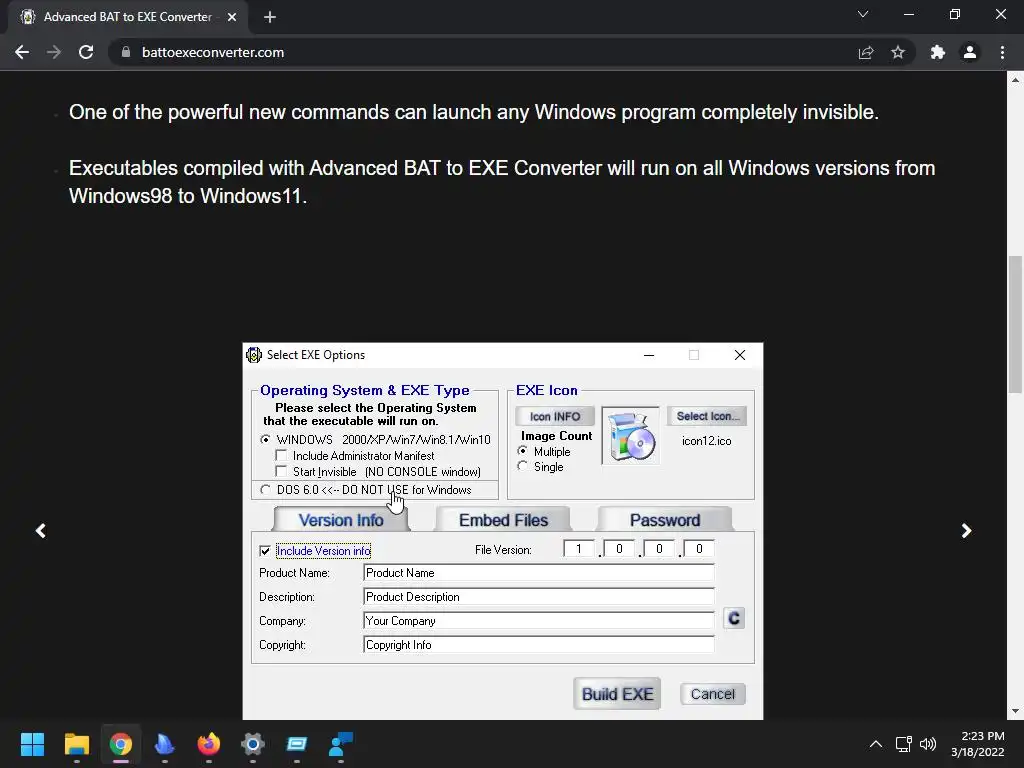The height and width of the screenshot is (768, 1024).
Task: Click the scrollbar up arrow
Action: [1015, 80]
